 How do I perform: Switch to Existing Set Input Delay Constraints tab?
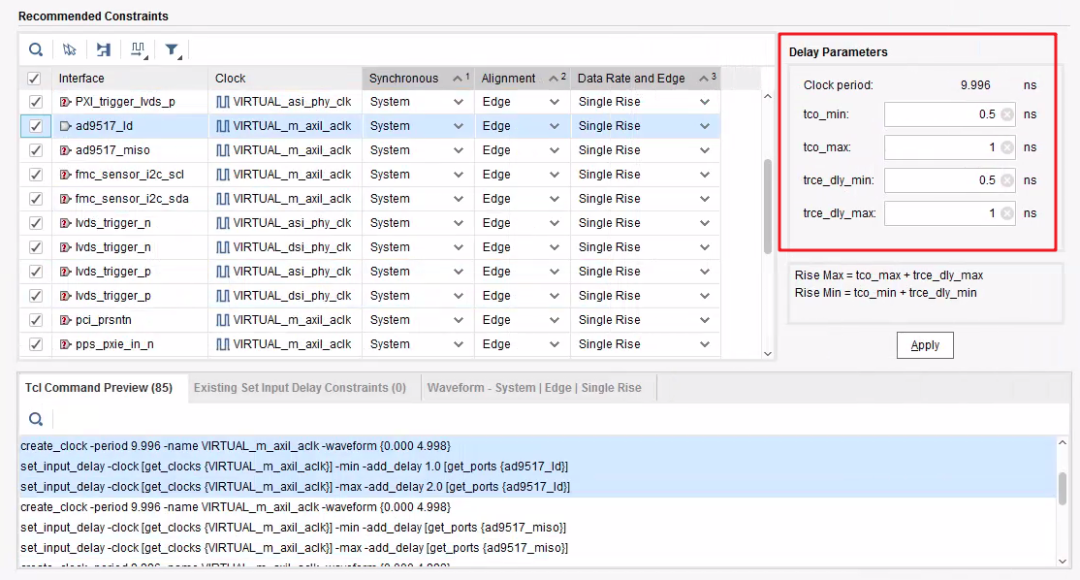point(299,387)
